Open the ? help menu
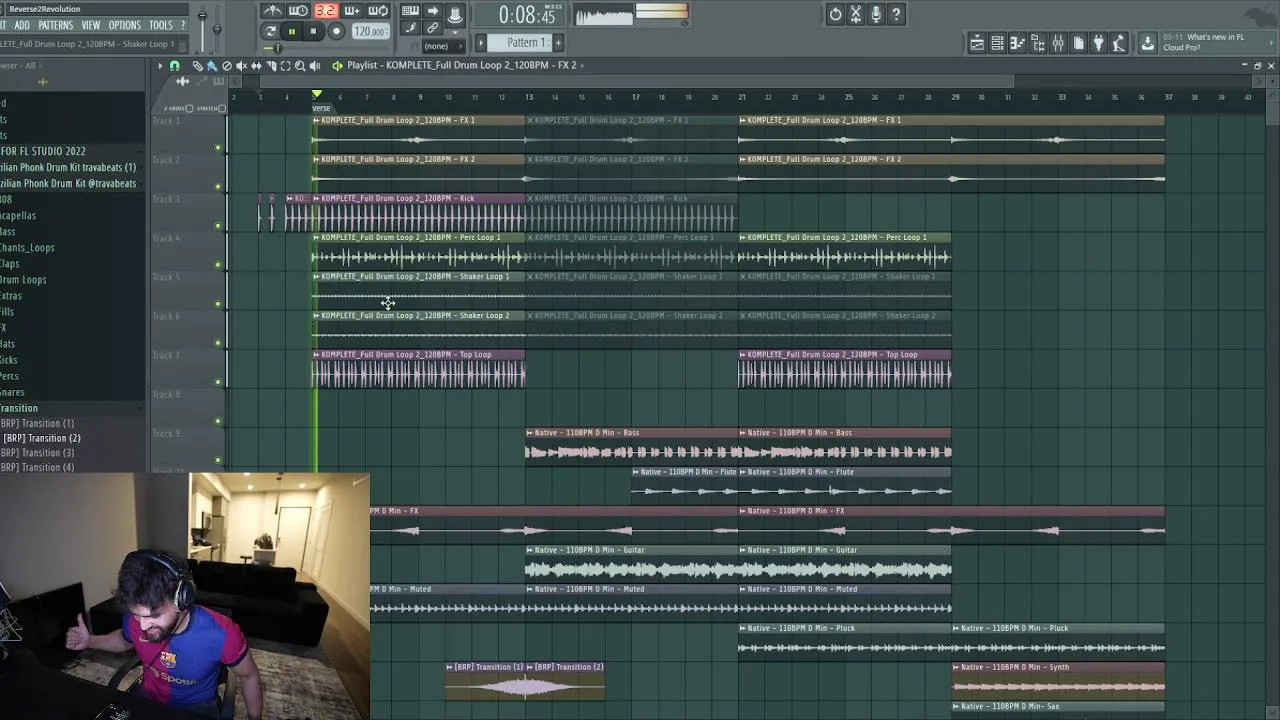Viewport: 1280px width, 720px height. [183, 25]
